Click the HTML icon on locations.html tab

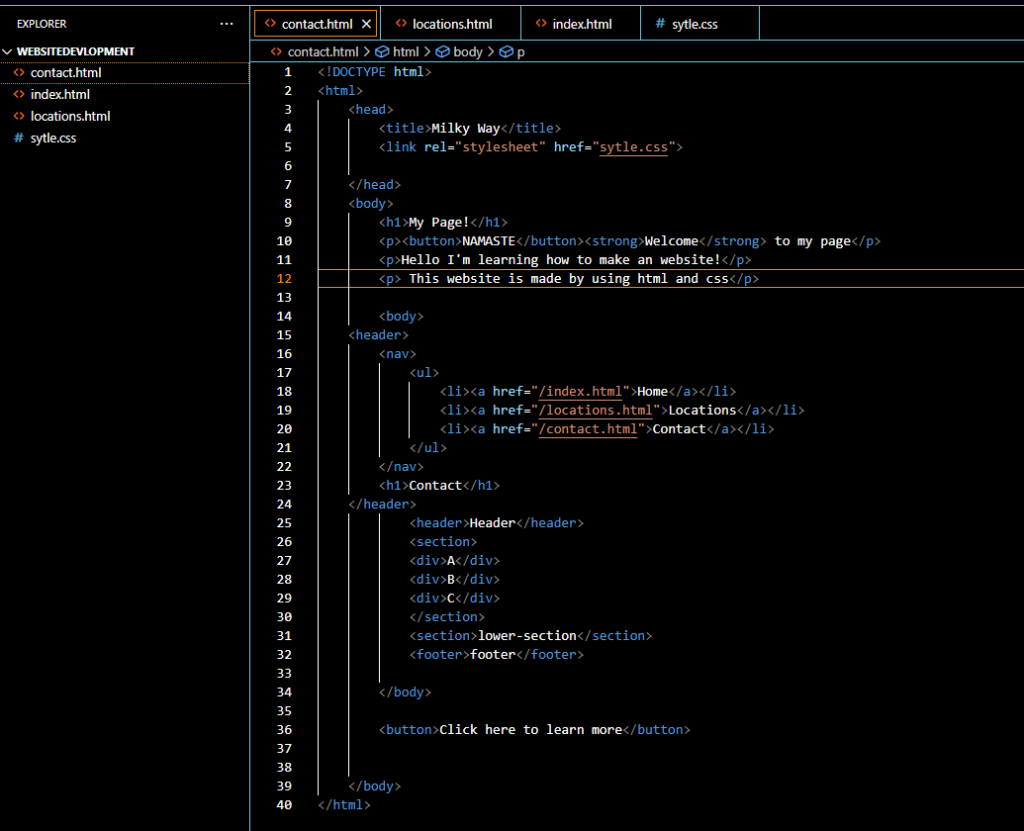(400, 24)
